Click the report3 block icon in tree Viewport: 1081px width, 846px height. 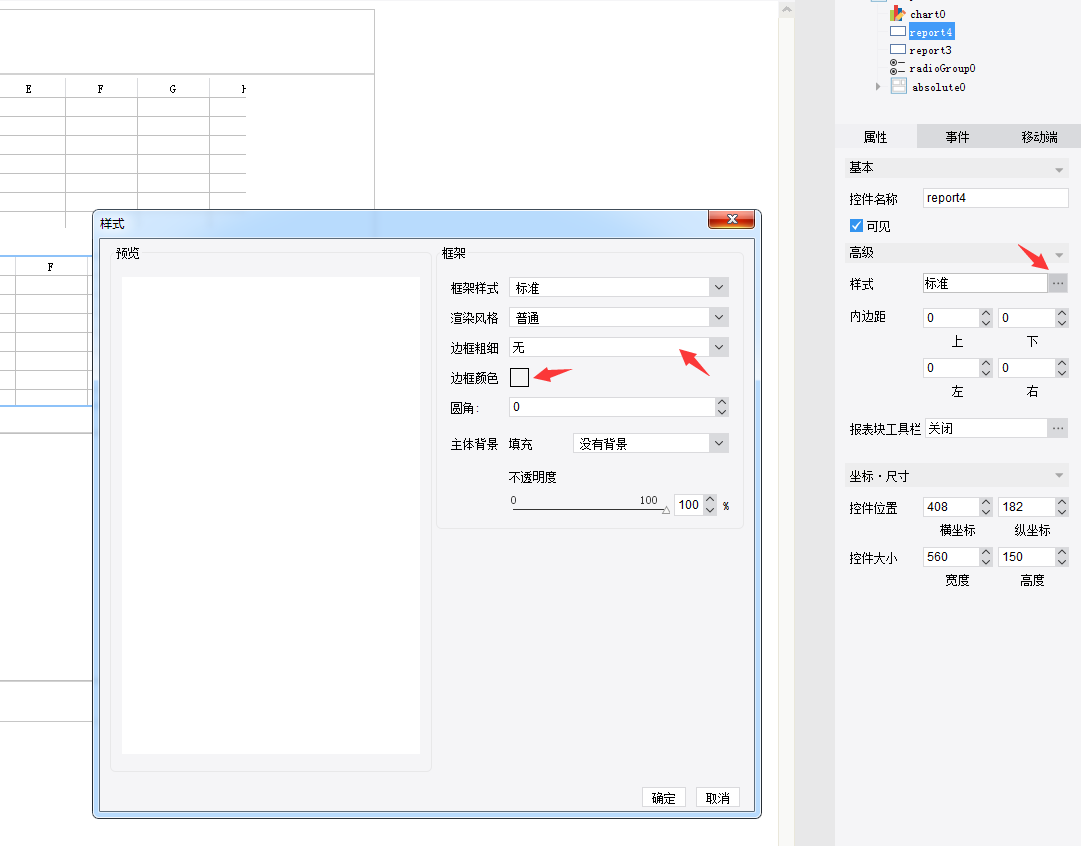click(898, 50)
